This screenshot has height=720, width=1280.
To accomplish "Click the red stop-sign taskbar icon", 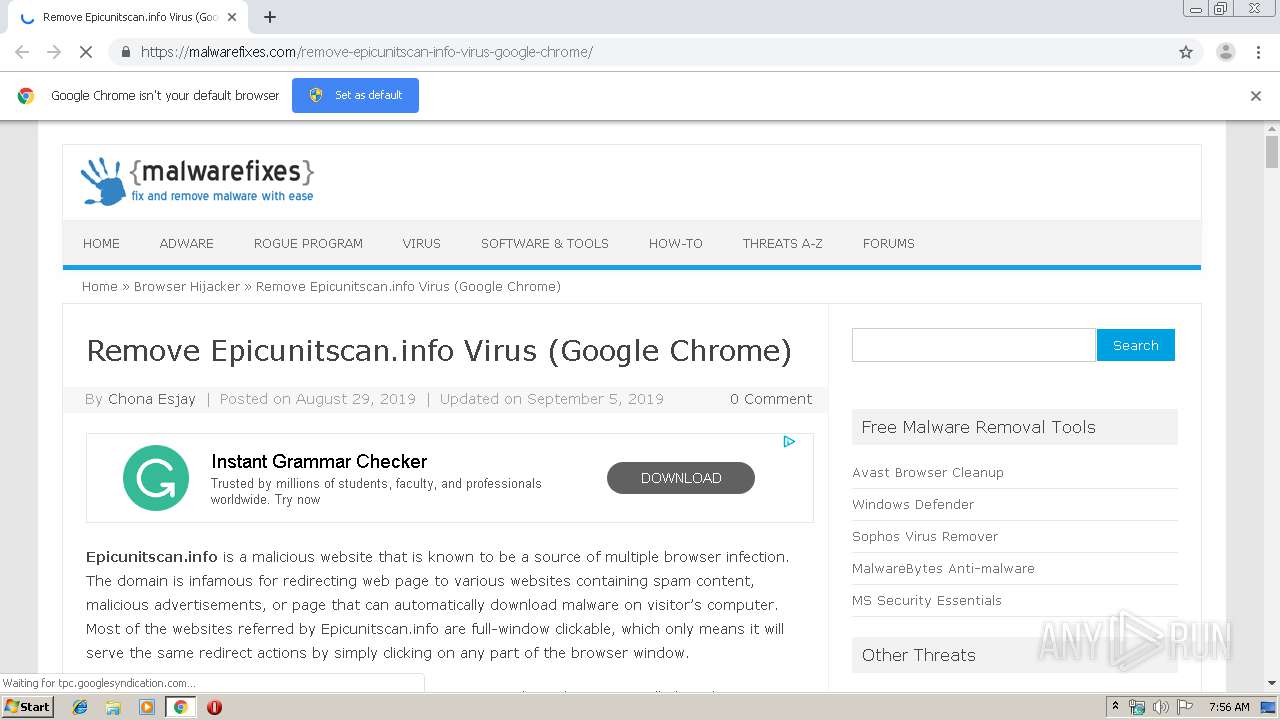I will [214, 707].
